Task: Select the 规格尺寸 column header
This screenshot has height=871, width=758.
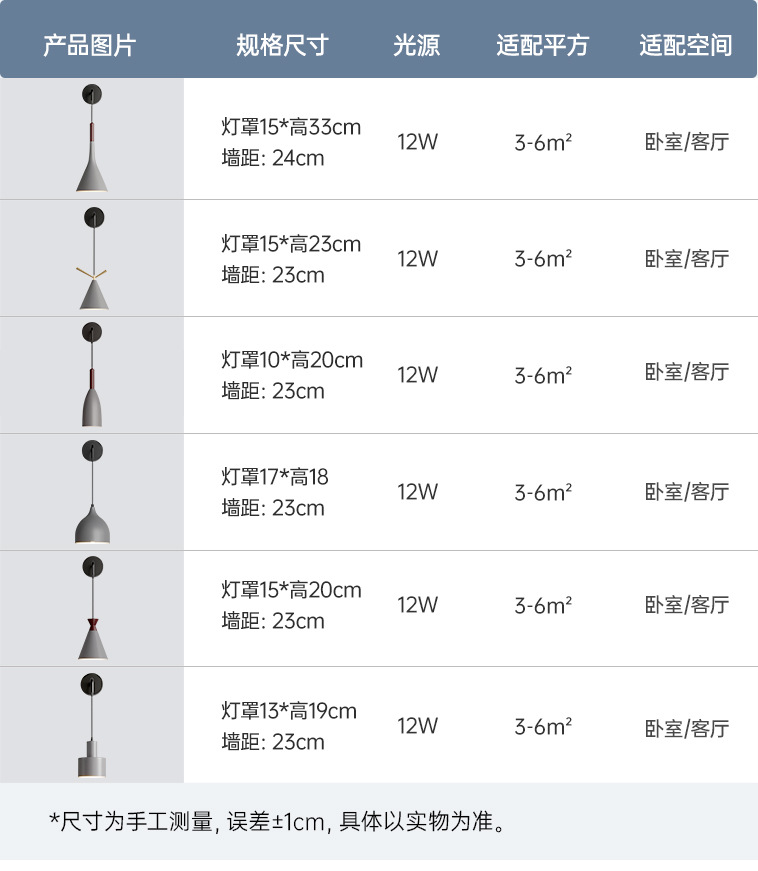Action: tap(282, 45)
